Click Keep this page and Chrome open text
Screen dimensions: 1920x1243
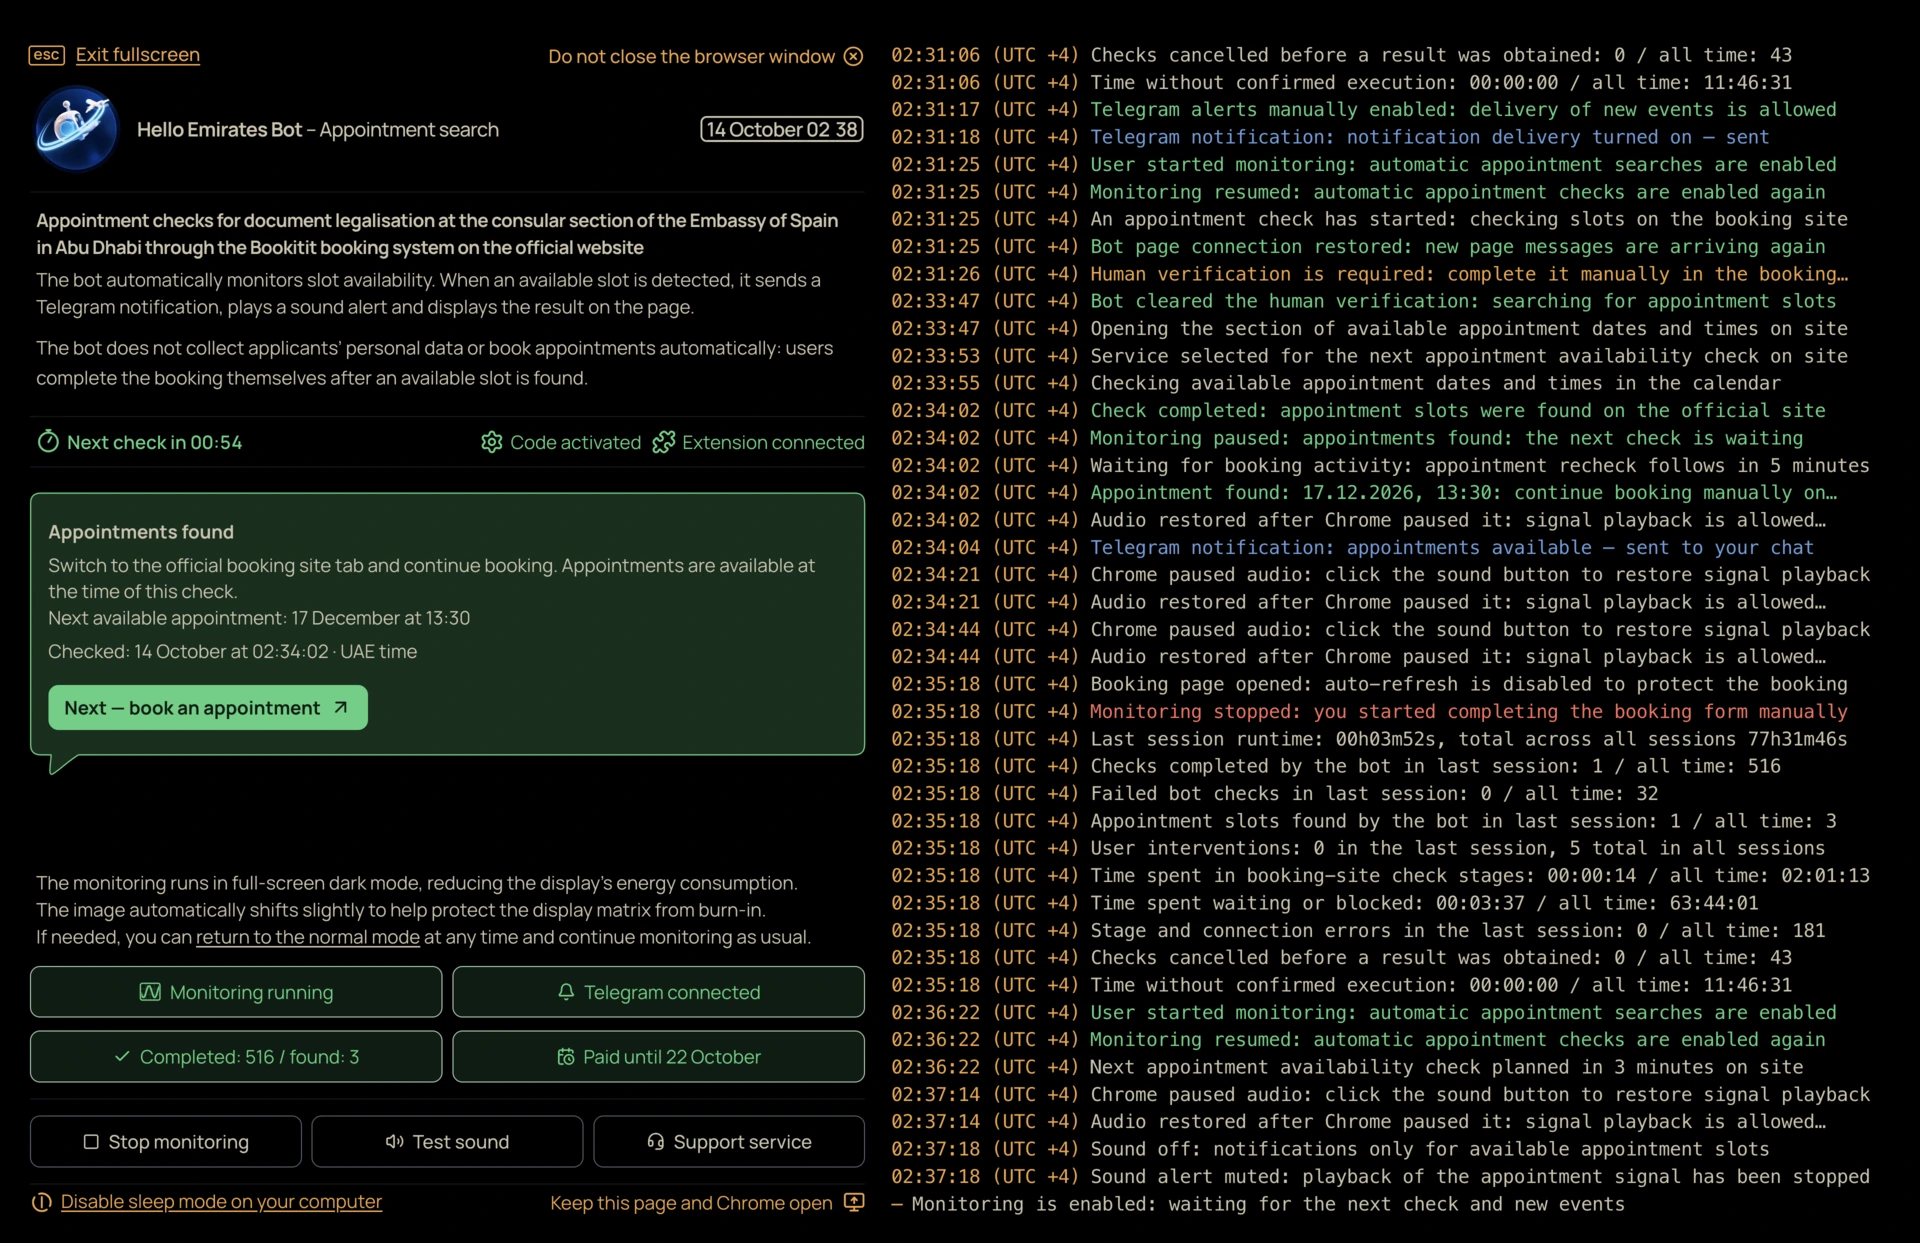[x=691, y=1203]
